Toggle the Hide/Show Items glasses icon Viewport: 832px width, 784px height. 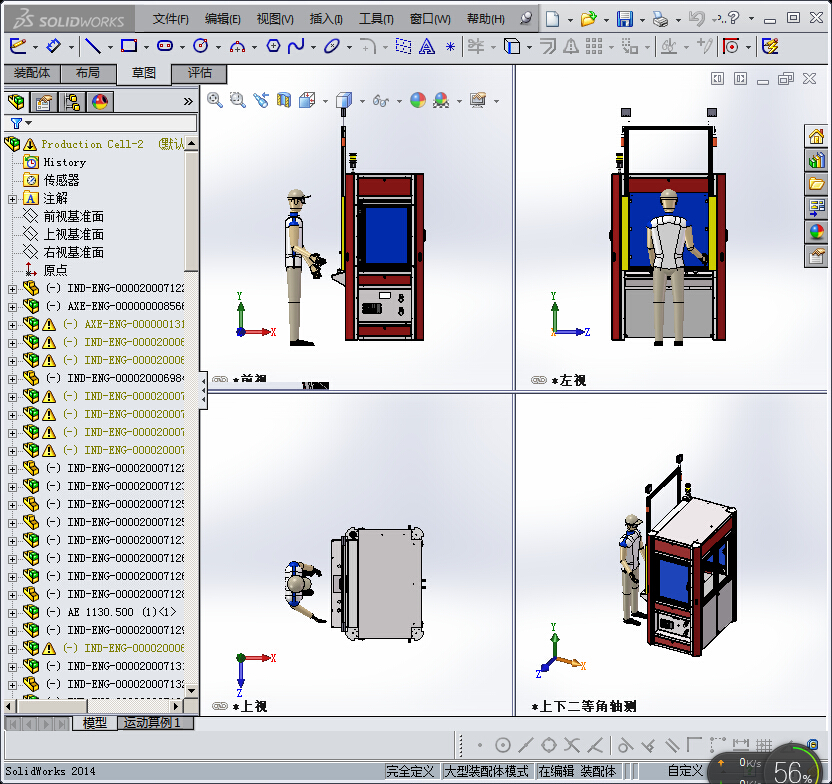(380, 100)
